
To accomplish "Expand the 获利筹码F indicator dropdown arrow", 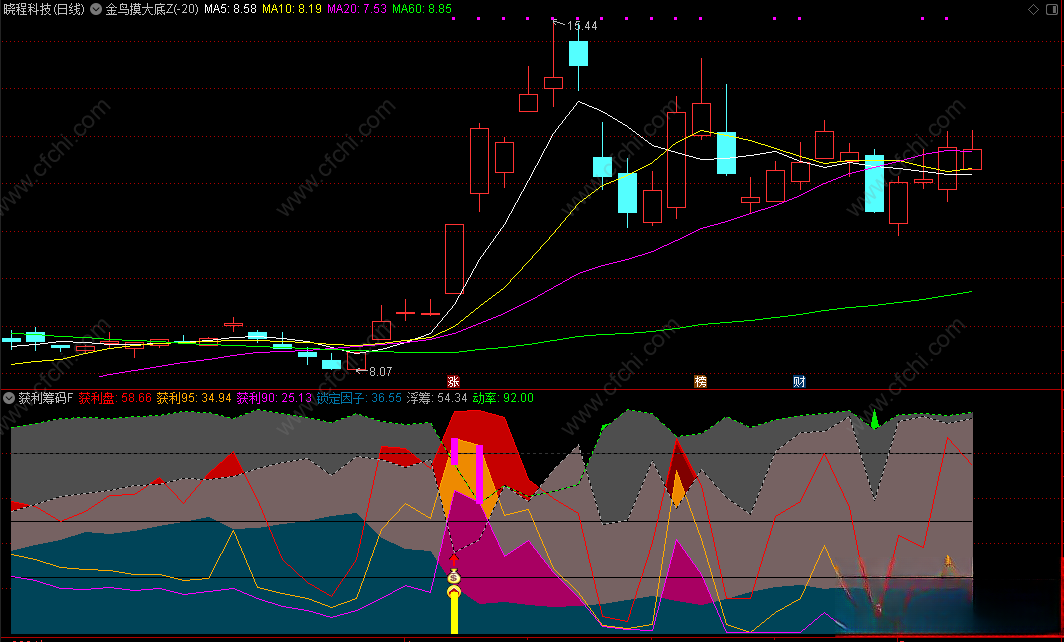I will [9, 398].
